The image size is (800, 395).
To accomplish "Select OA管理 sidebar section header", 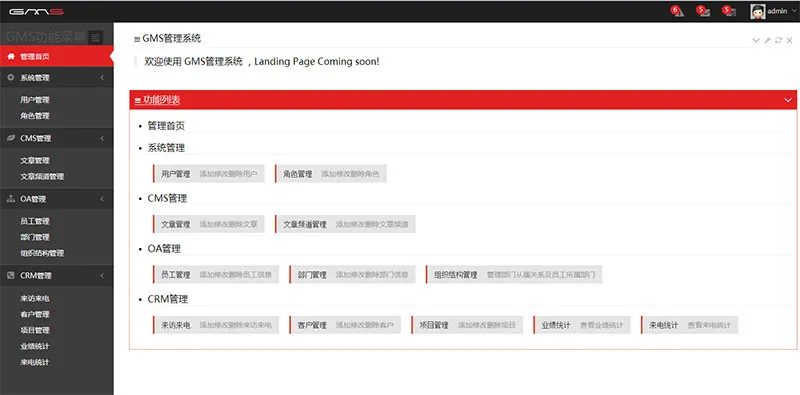I will coord(57,199).
